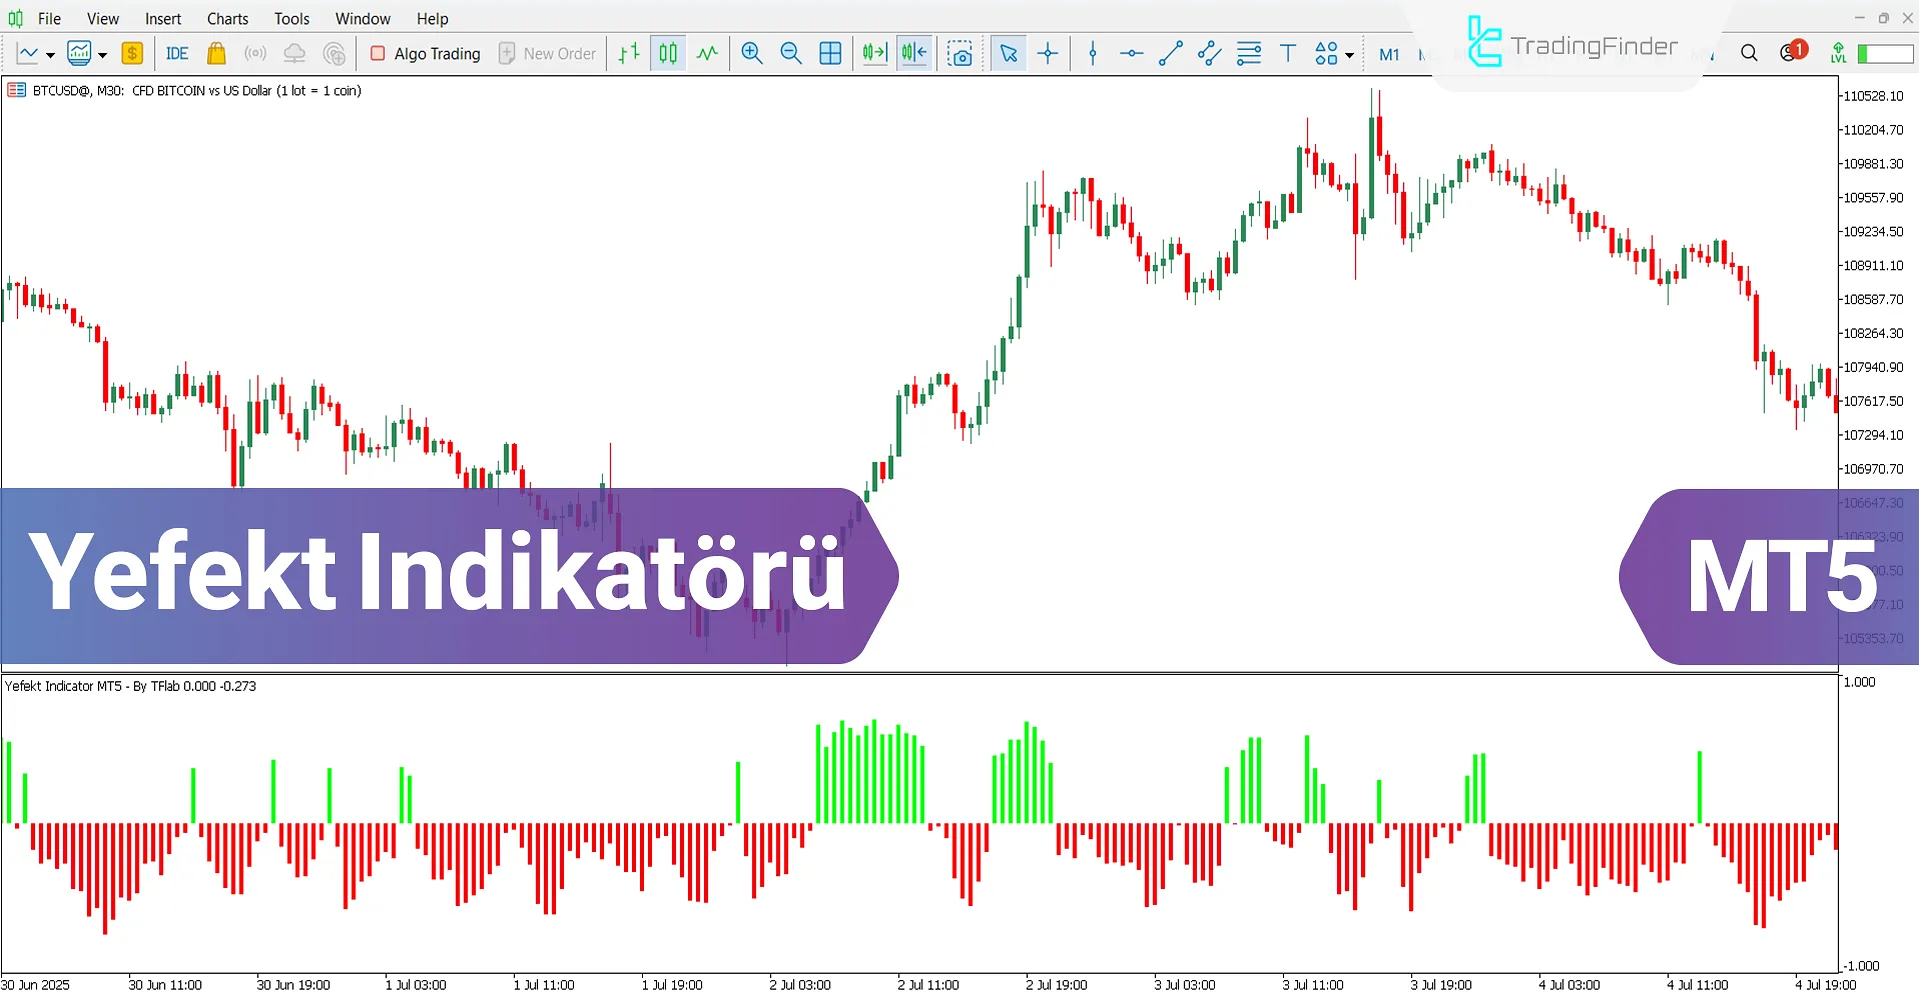Adjust the green level slider top-right
Image resolution: width=1919 pixels, height=996 pixels.
click(1884, 53)
